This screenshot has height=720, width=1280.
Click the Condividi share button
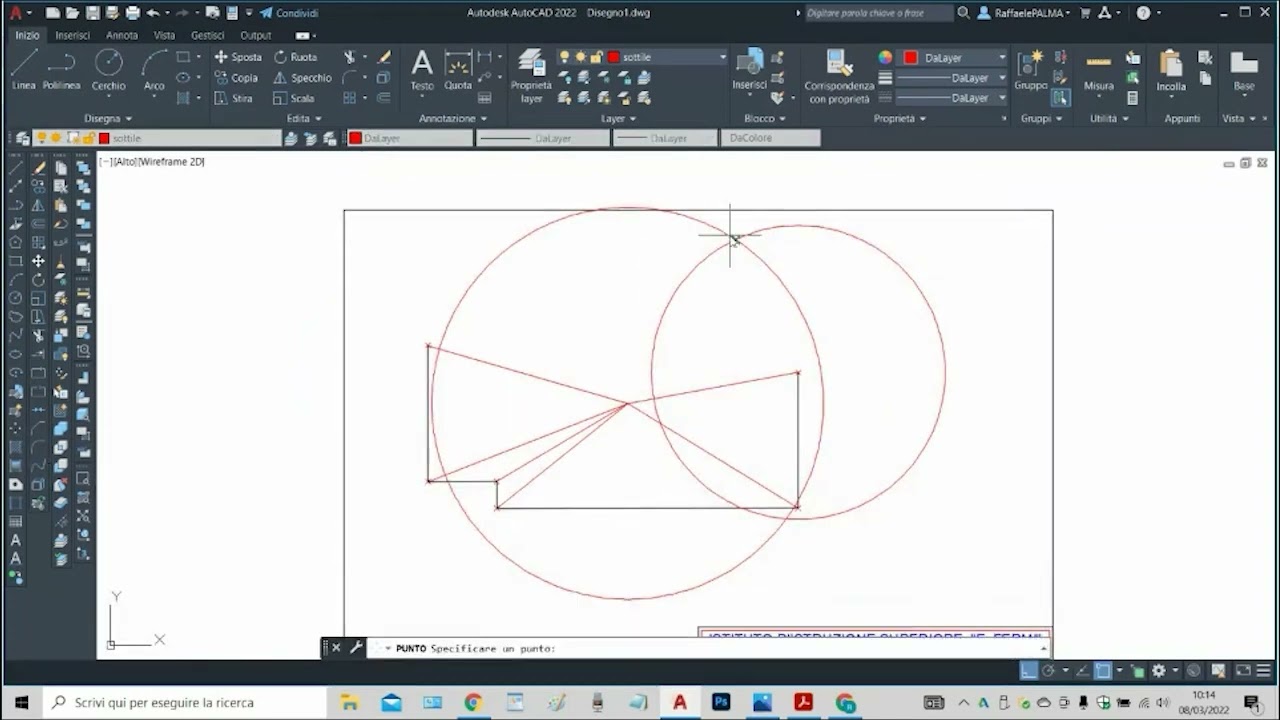(289, 13)
